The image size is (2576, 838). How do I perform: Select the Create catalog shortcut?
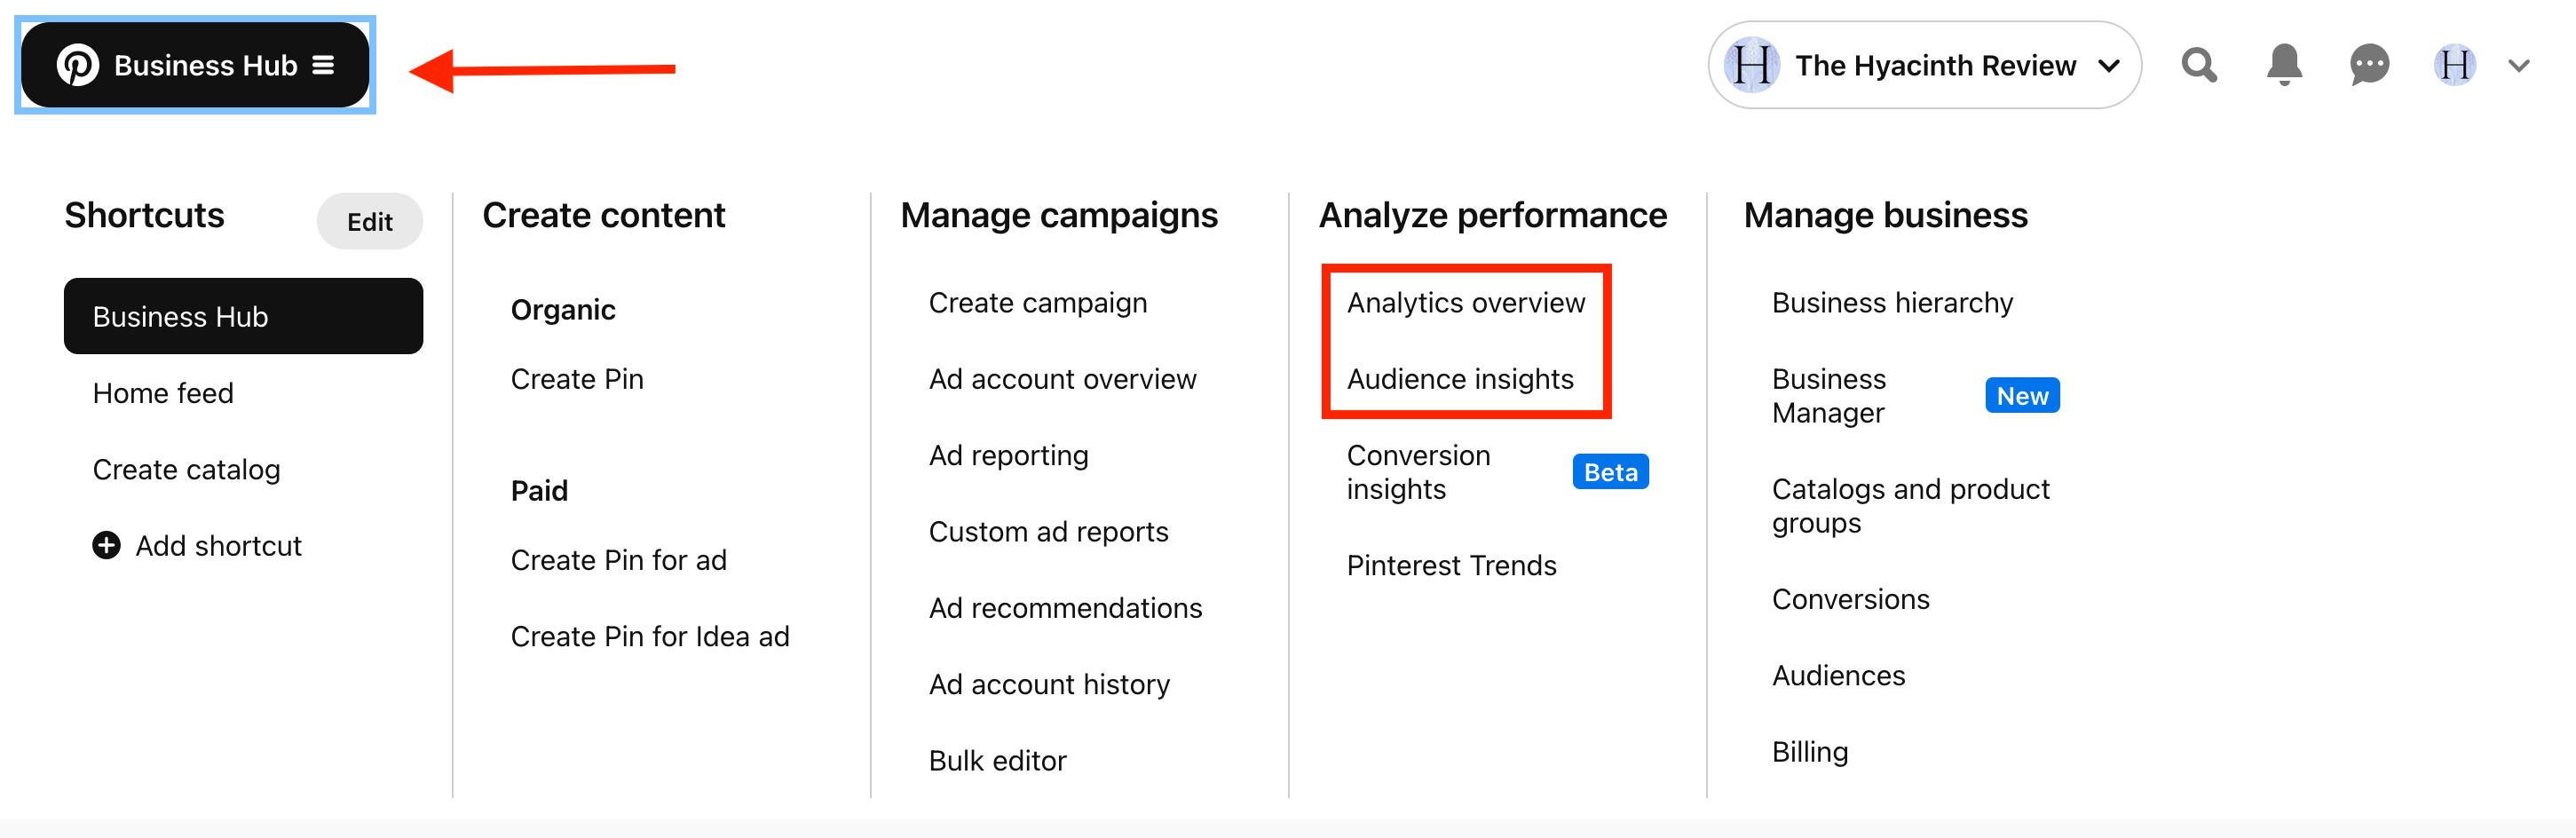[x=186, y=468]
